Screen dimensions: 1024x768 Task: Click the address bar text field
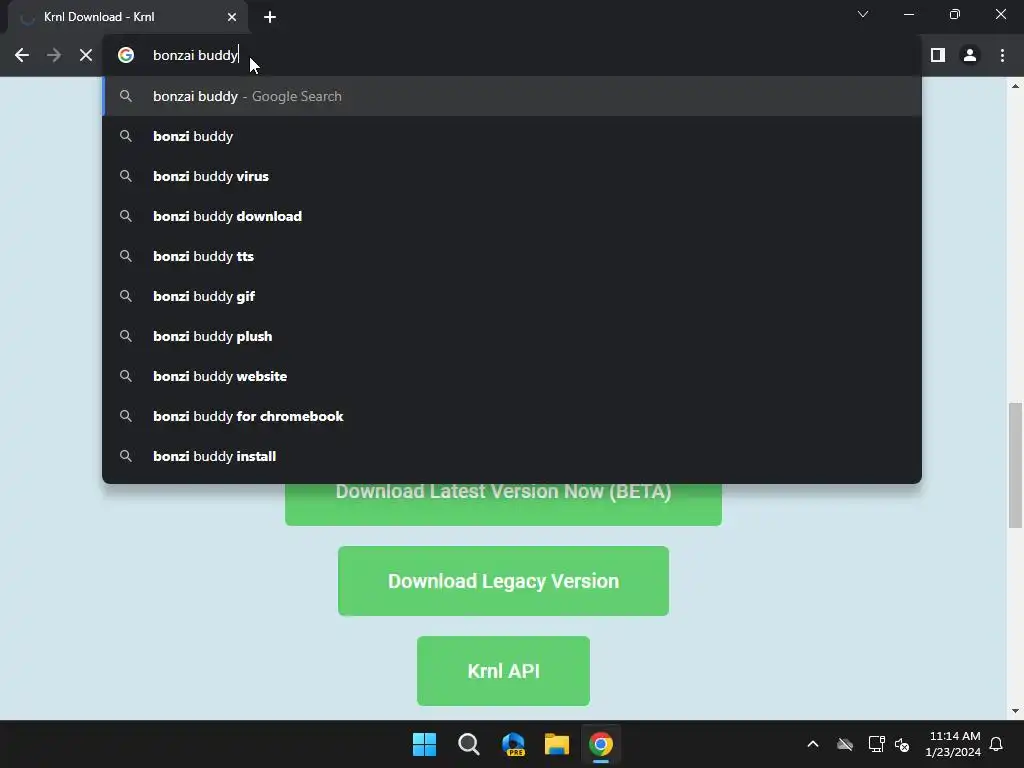[511, 55]
